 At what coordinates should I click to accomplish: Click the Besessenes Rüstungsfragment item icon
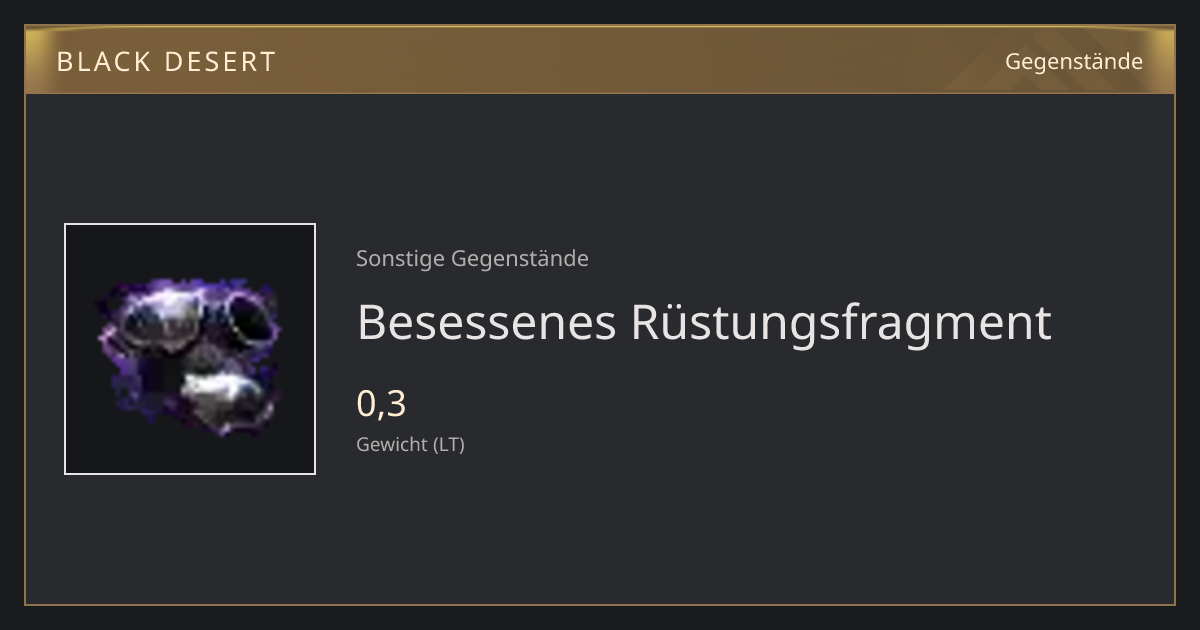tap(190, 349)
